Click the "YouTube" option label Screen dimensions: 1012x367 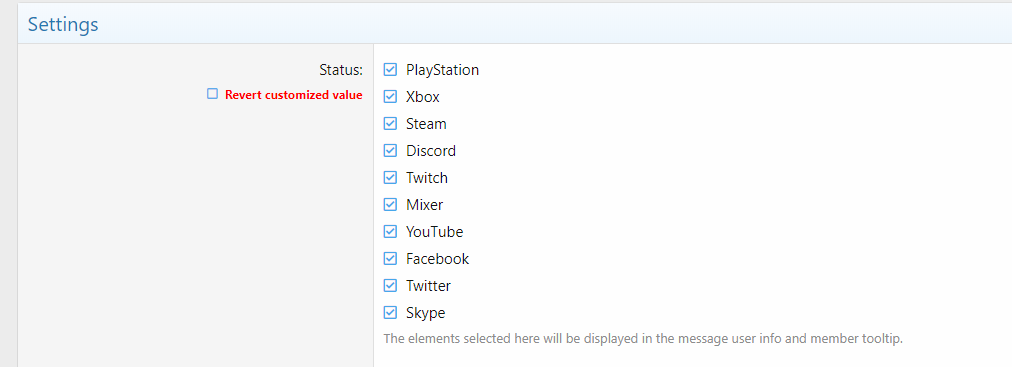pyautogui.click(x=434, y=232)
